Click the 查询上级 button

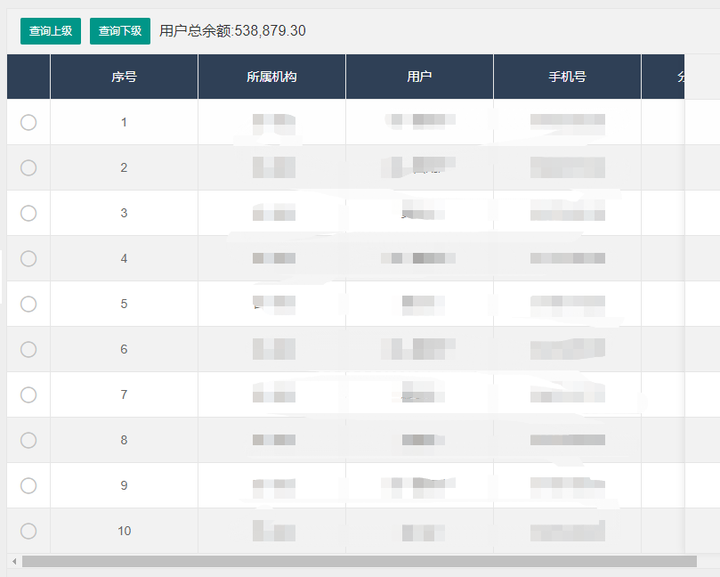(x=51, y=31)
